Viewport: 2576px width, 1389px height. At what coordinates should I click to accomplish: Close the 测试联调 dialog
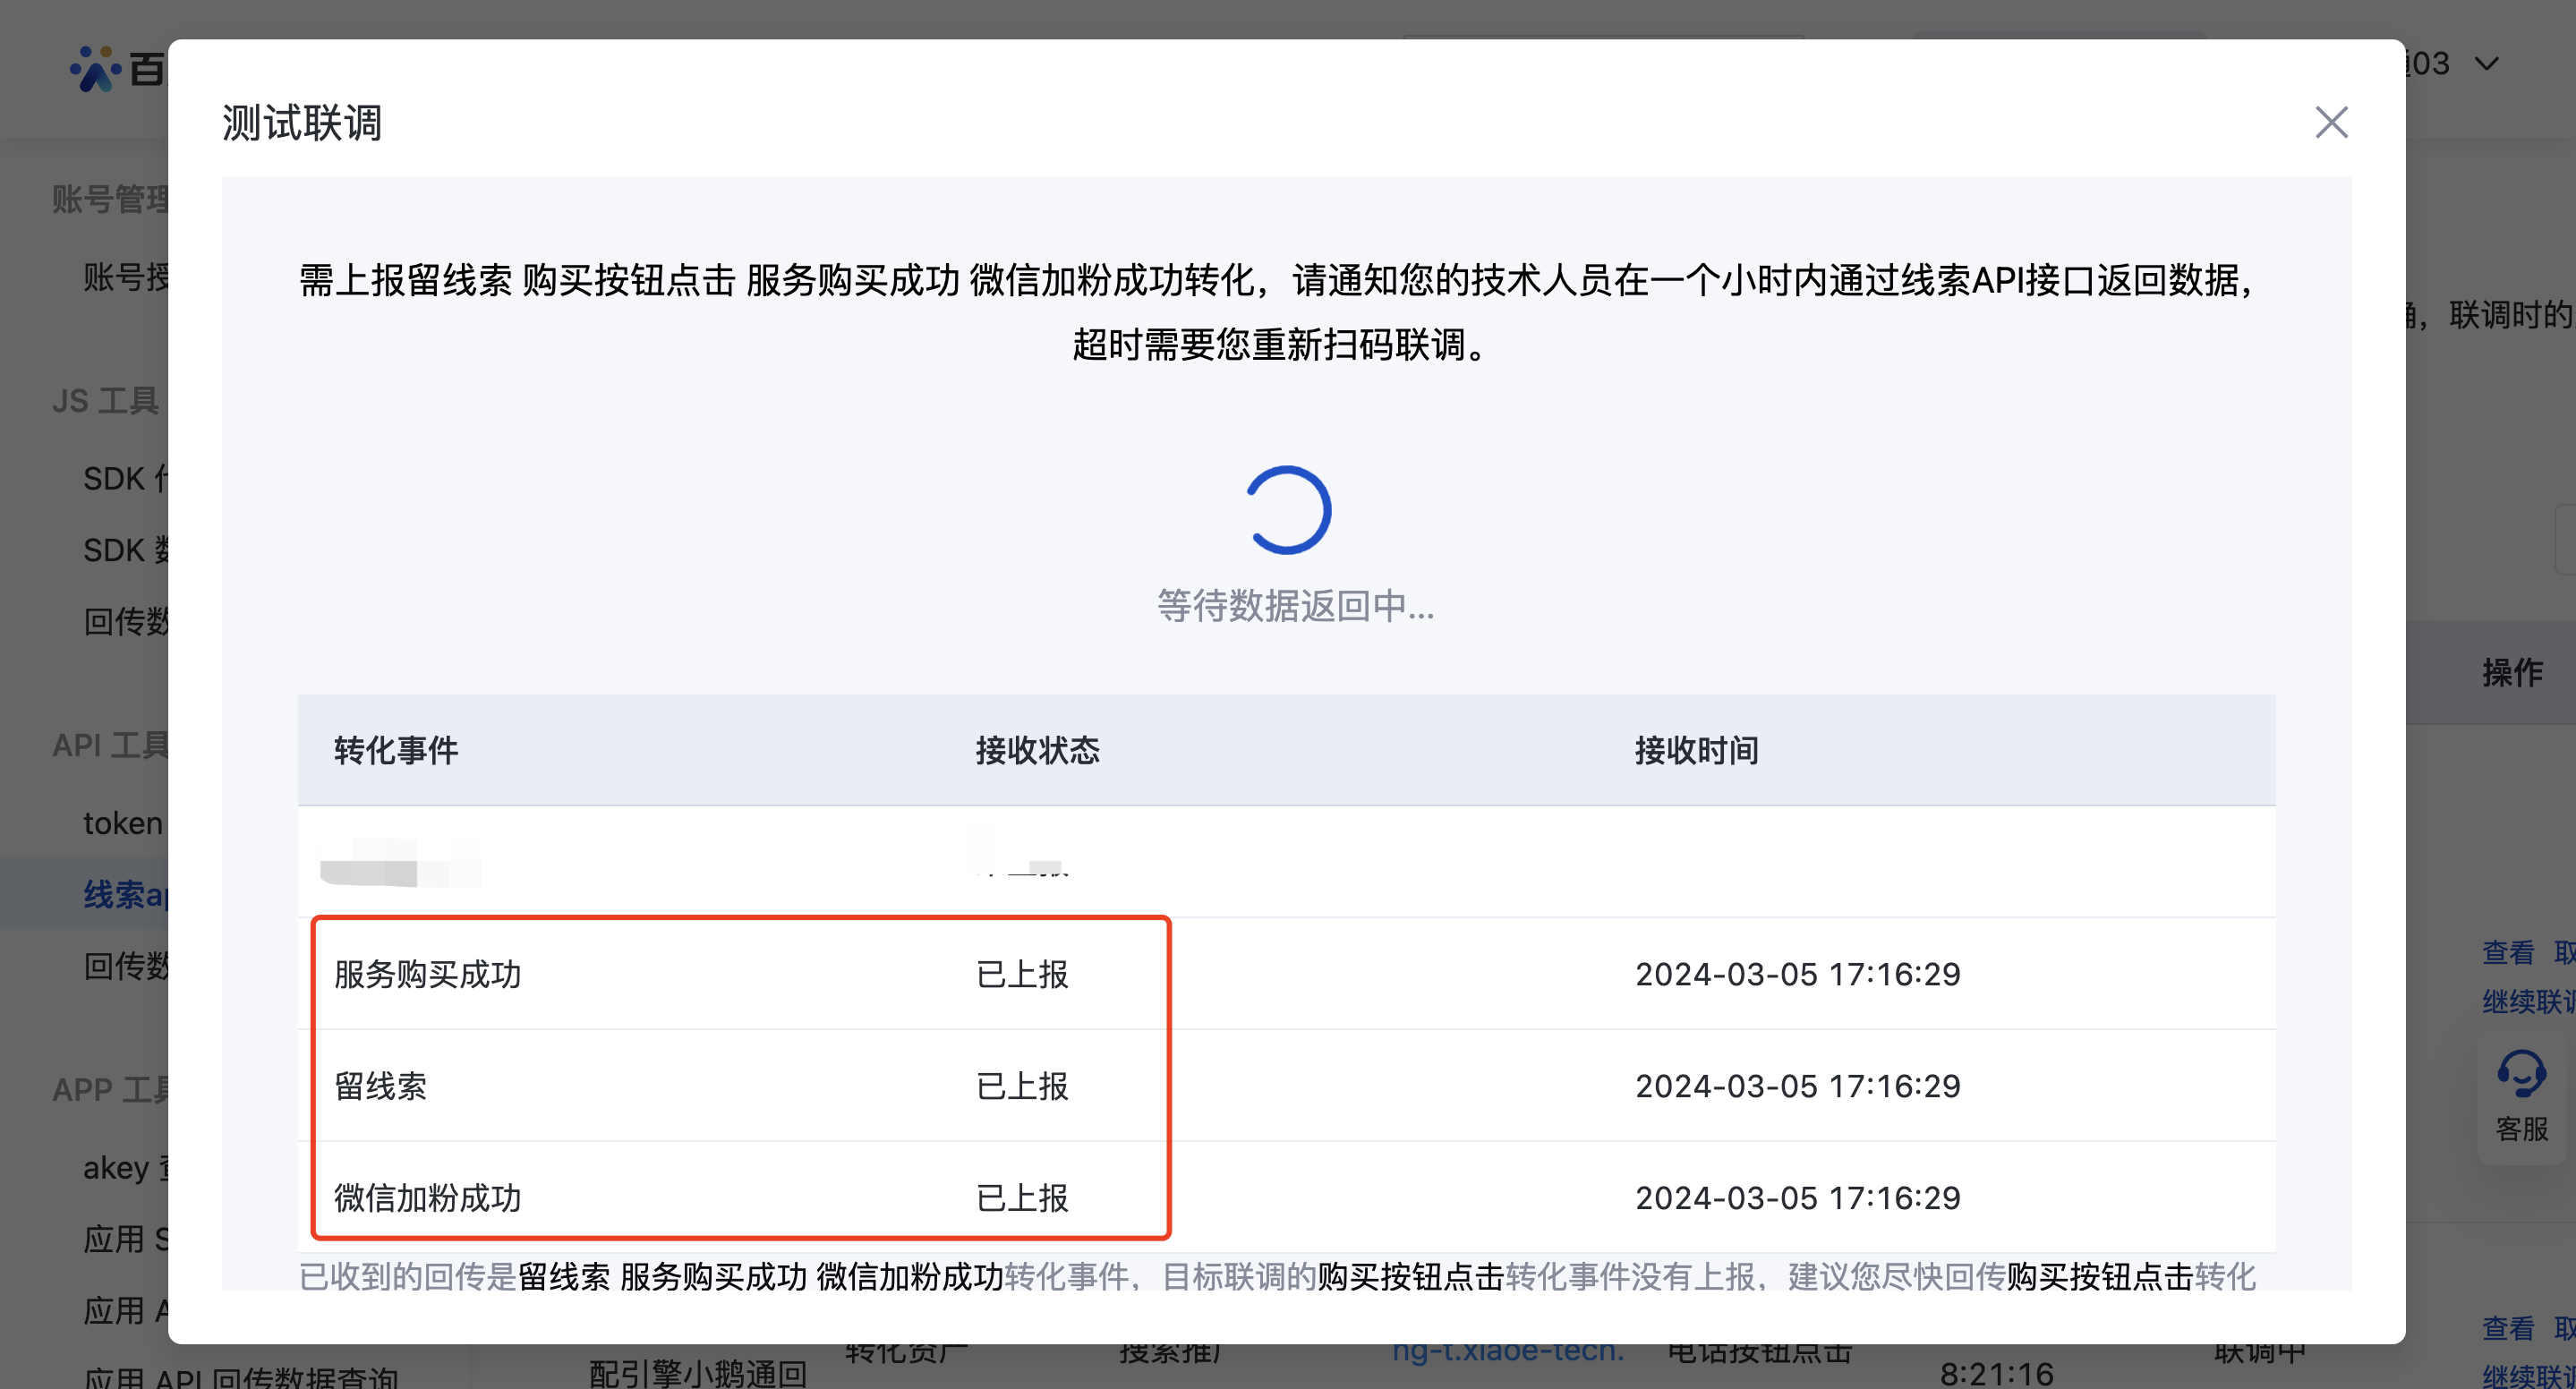pyautogui.click(x=2331, y=123)
